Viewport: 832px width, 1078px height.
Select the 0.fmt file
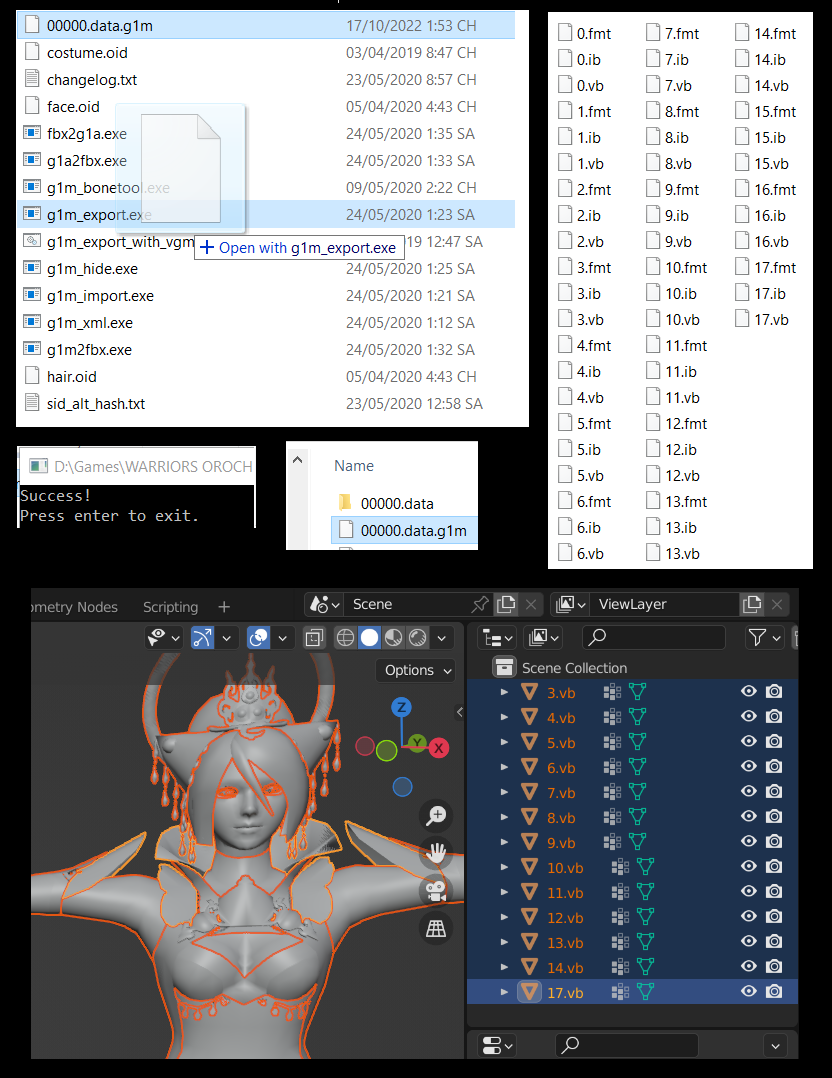tap(584, 34)
